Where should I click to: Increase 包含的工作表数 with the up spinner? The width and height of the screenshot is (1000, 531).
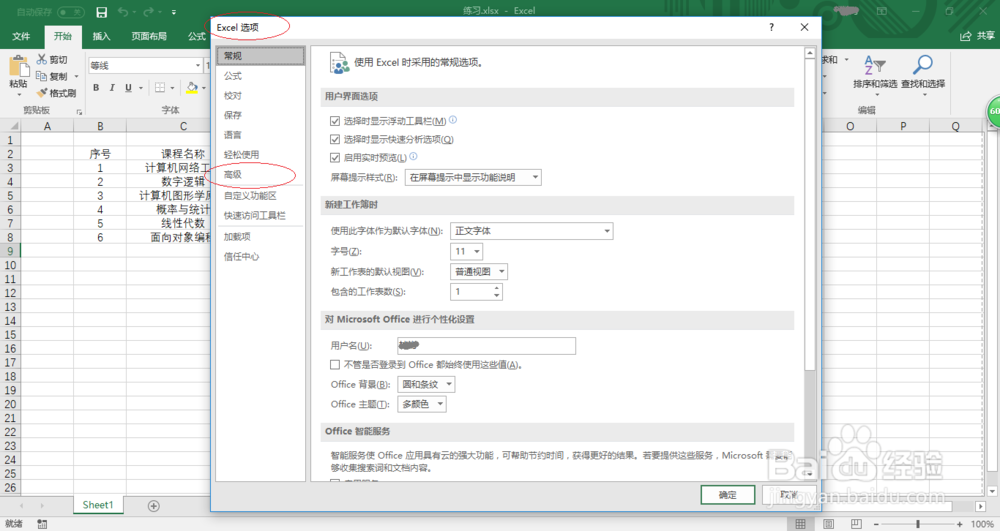497,288
